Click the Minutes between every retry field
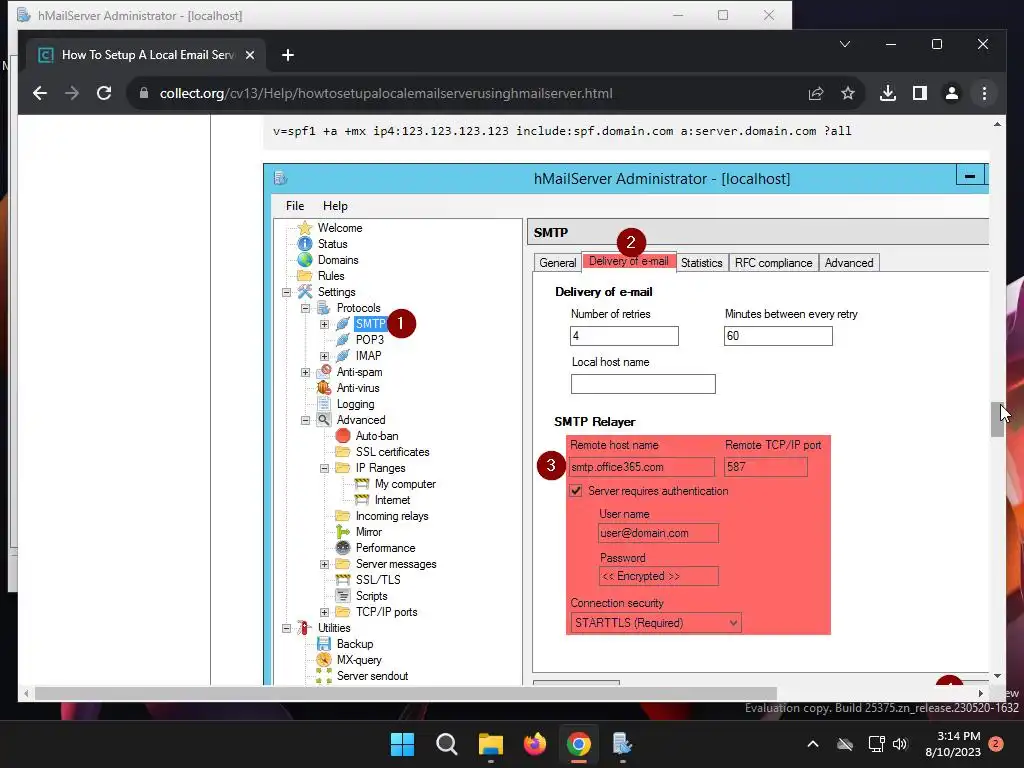 [x=778, y=336]
